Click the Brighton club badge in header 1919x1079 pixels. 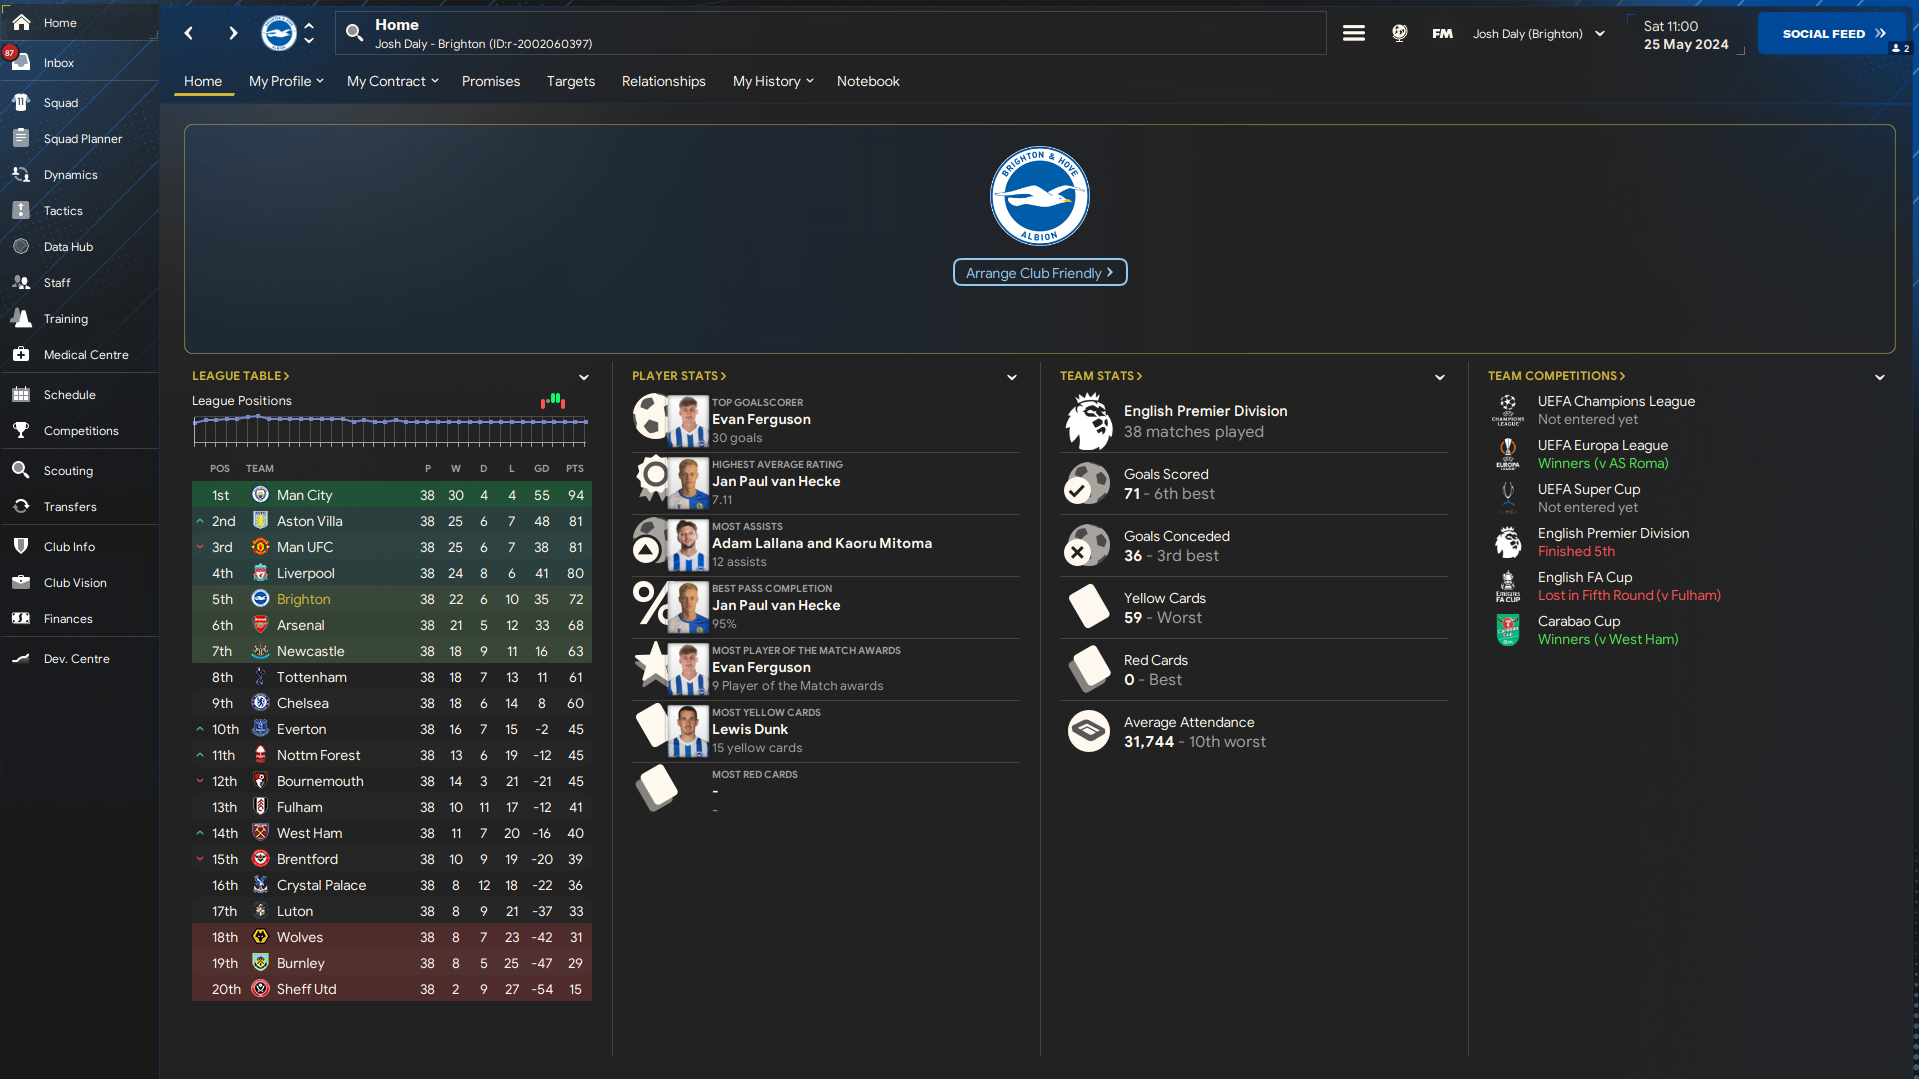click(x=279, y=33)
